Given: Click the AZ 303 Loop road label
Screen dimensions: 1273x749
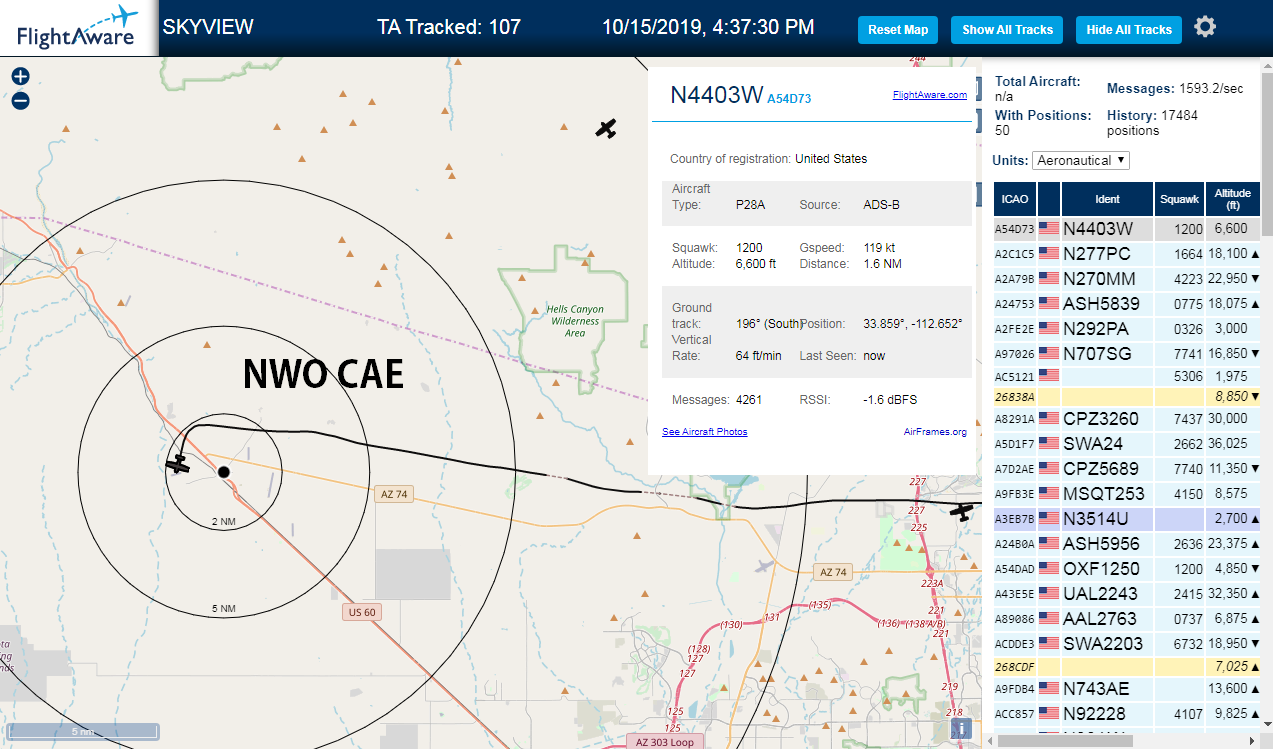Looking at the screenshot, I should [x=664, y=742].
